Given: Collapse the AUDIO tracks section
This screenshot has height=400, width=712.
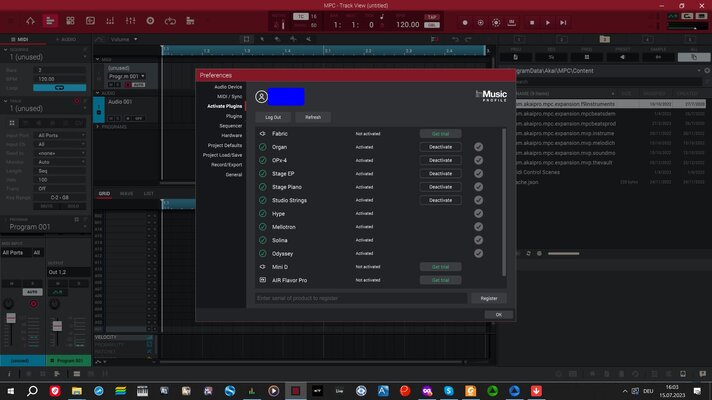Looking at the screenshot, I should point(98,93).
